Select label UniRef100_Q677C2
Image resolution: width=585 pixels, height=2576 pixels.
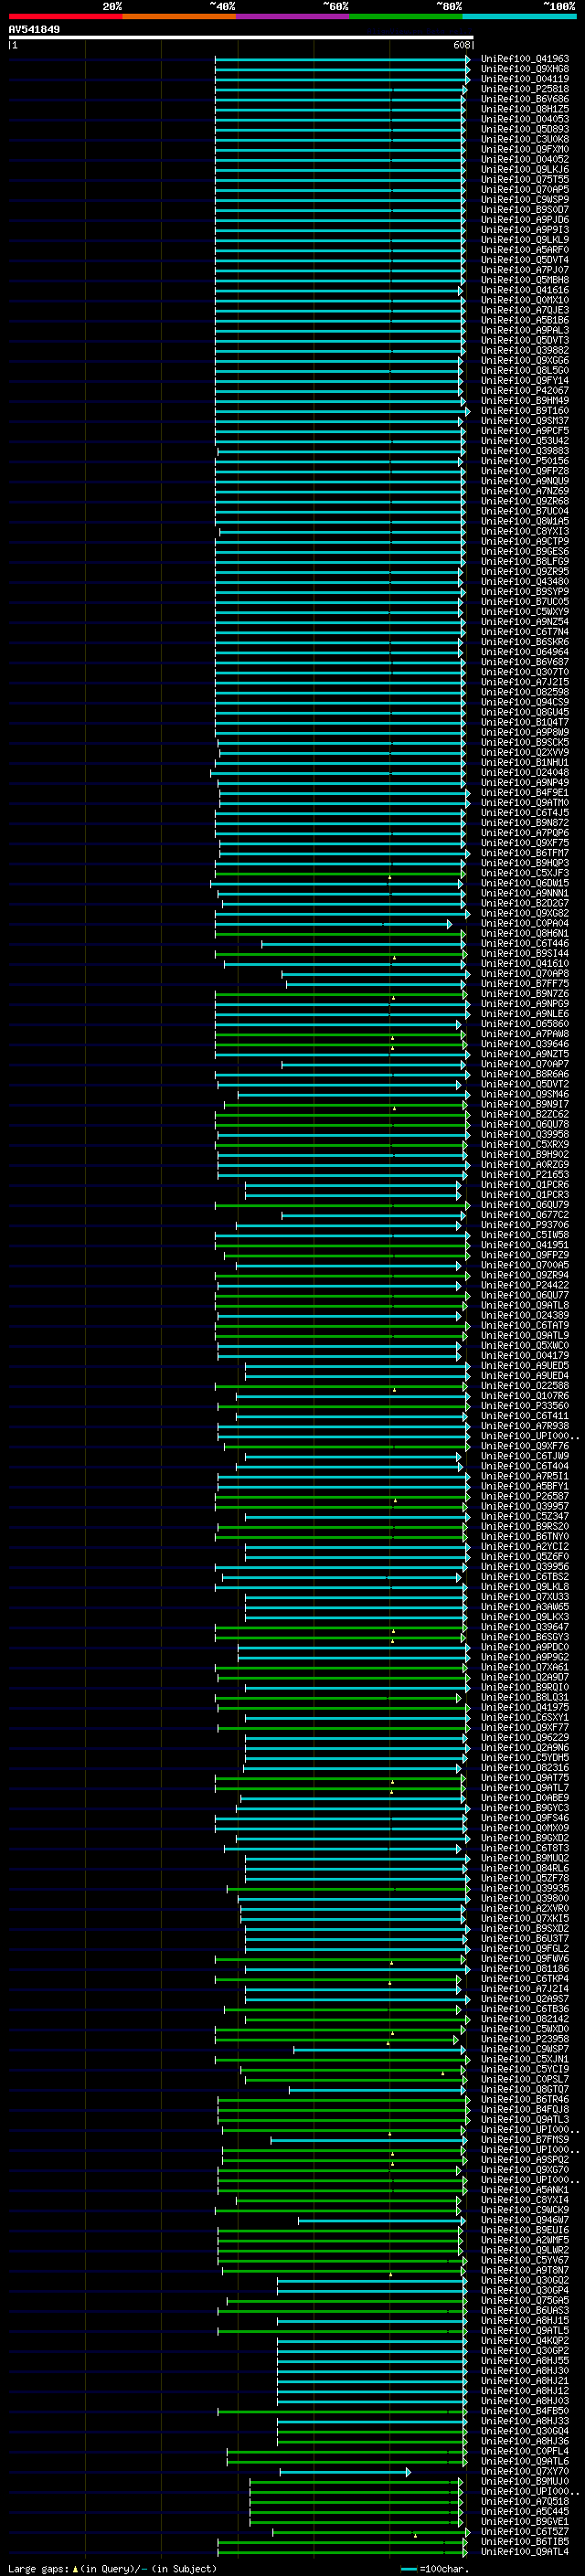click(x=525, y=1215)
